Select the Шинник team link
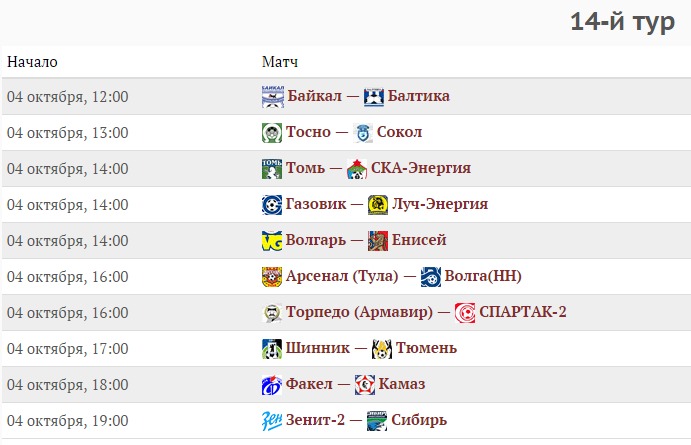 (318, 349)
